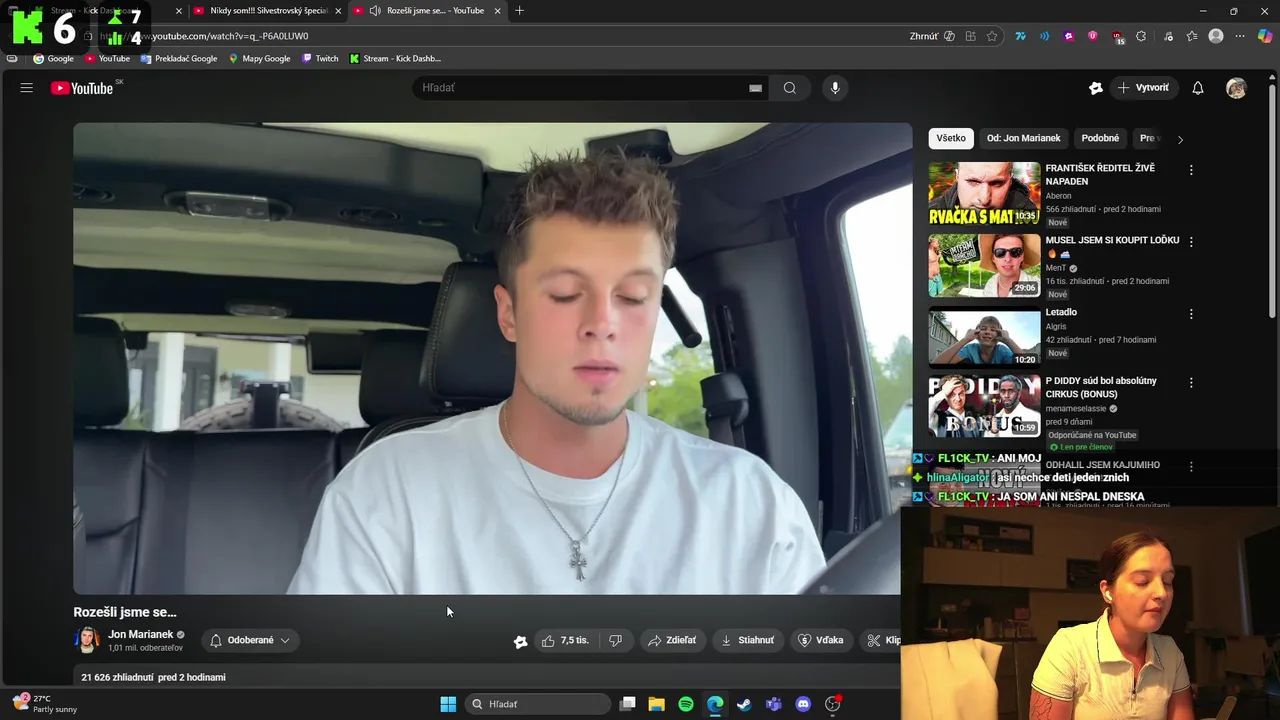The width and height of the screenshot is (1280, 720).
Task: Start voice search with microphone
Action: click(835, 88)
